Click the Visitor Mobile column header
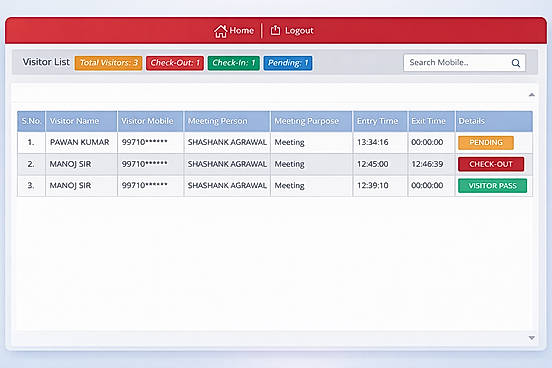The height and width of the screenshot is (368, 552). (150, 121)
